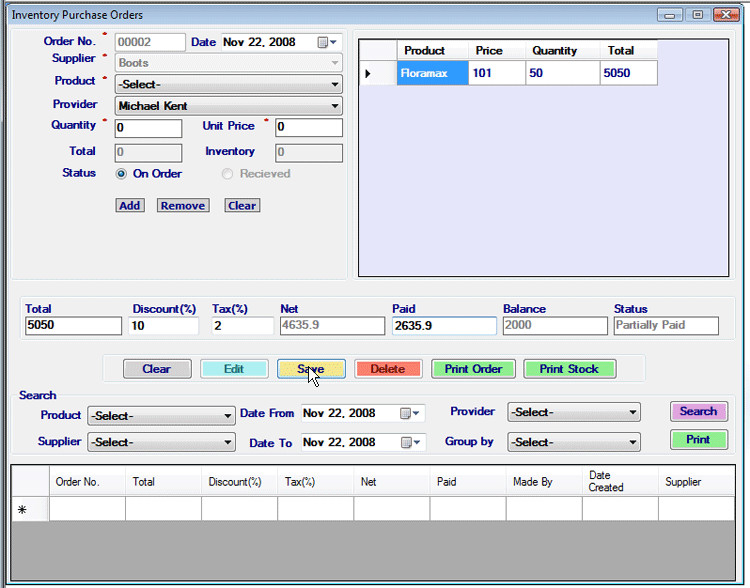Click the Date To field text
The width and height of the screenshot is (750, 588).
tap(339, 442)
